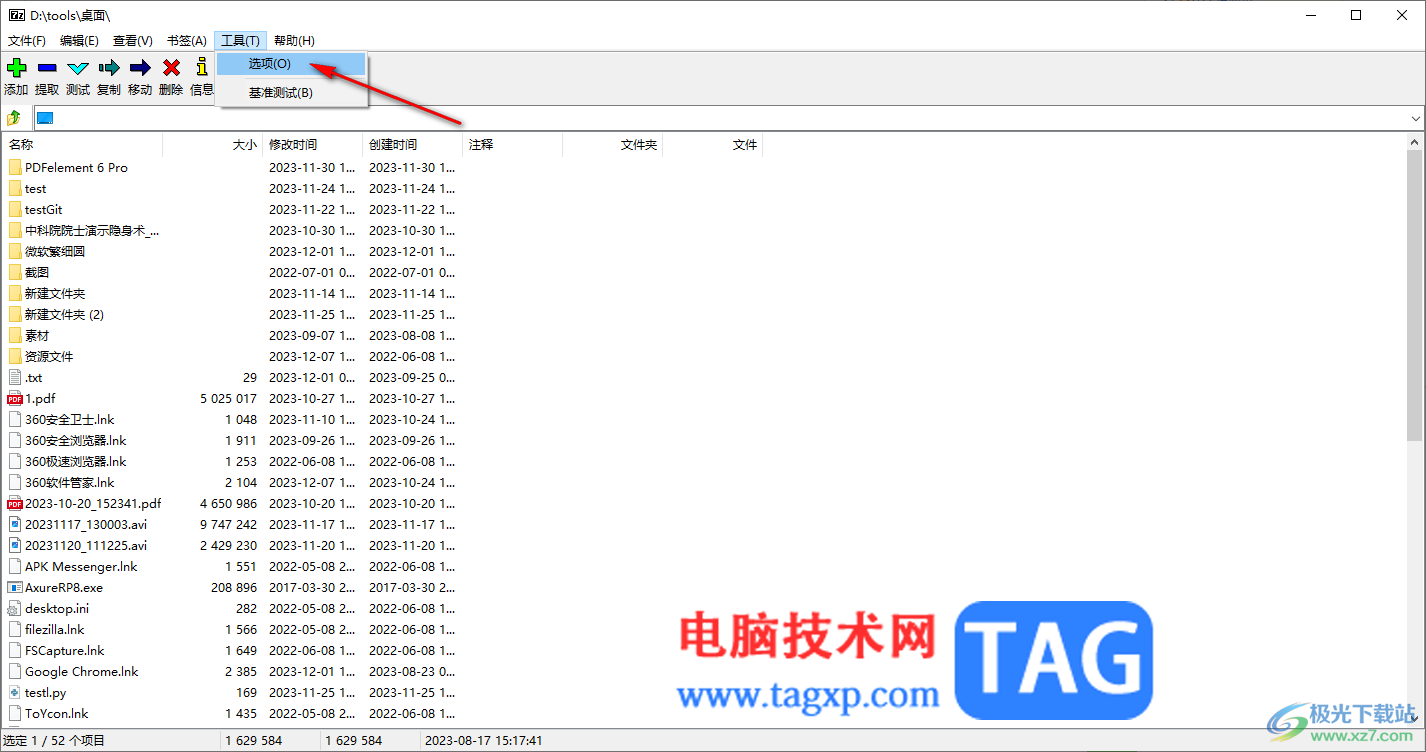Image resolution: width=1426 pixels, height=752 pixels.
Task: Click the Extract (提取) minus icon
Action: point(47,68)
